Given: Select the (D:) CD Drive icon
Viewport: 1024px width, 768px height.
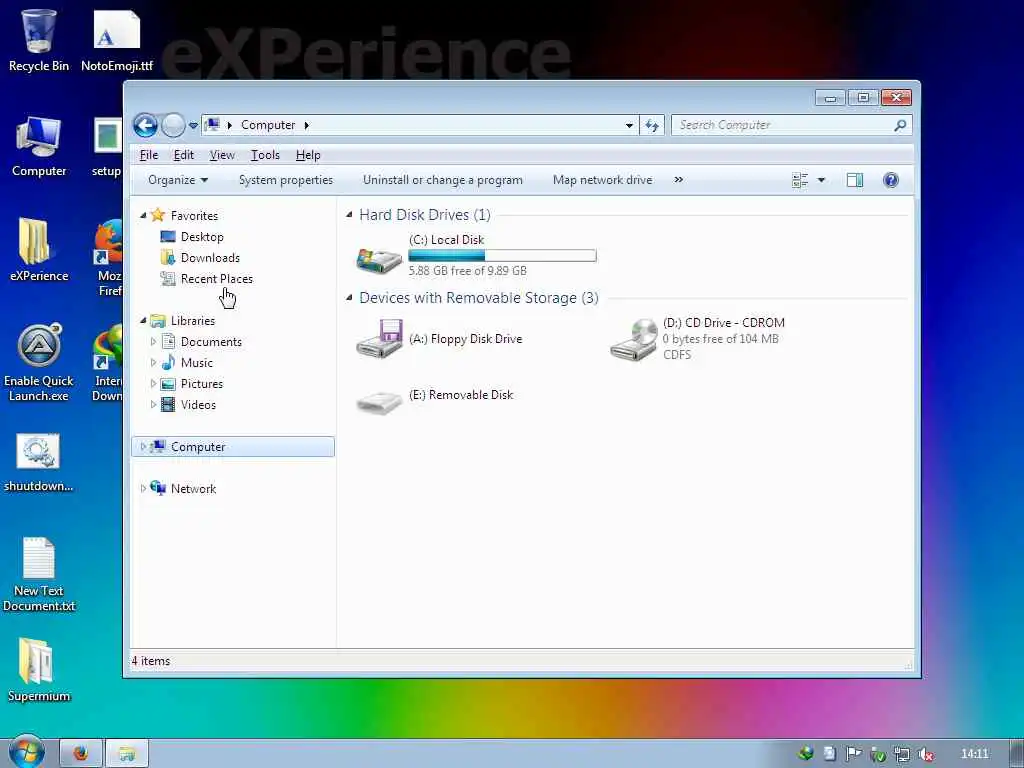Looking at the screenshot, I should [x=633, y=338].
